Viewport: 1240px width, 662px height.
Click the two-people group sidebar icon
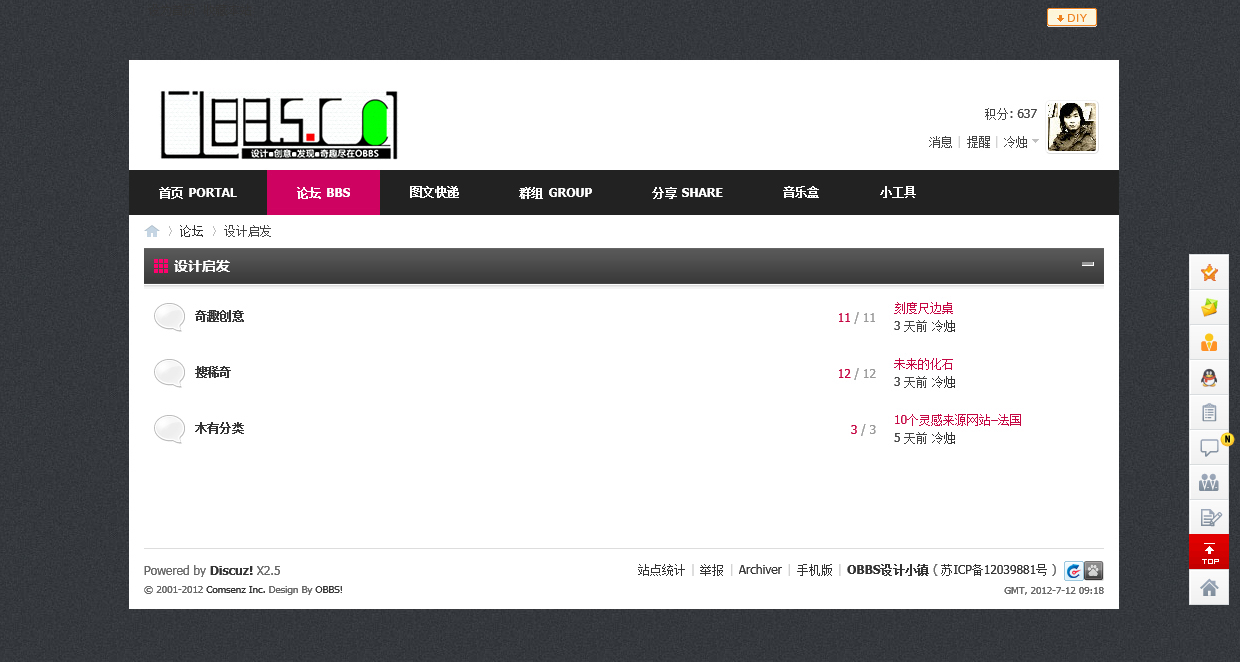pyautogui.click(x=1209, y=482)
